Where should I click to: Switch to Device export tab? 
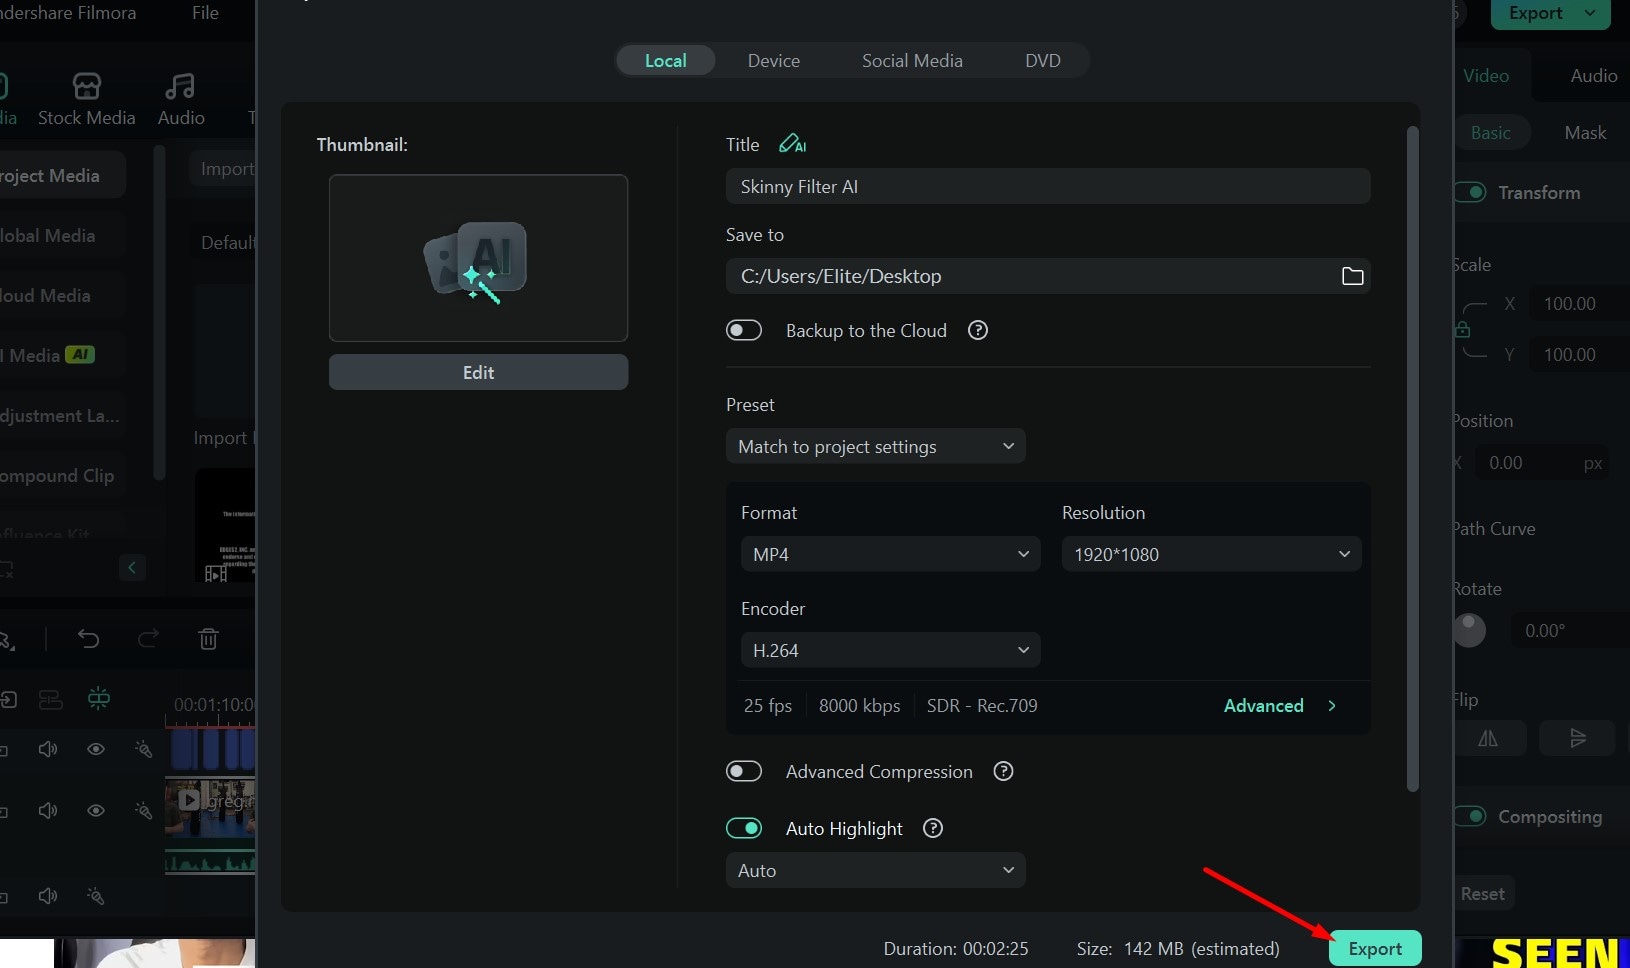coord(774,60)
